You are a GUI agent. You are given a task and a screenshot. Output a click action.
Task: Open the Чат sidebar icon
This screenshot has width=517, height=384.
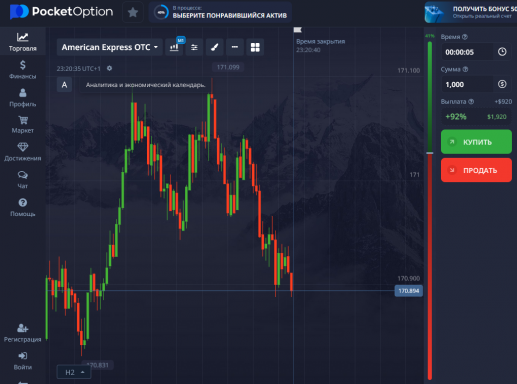(23, 180)
